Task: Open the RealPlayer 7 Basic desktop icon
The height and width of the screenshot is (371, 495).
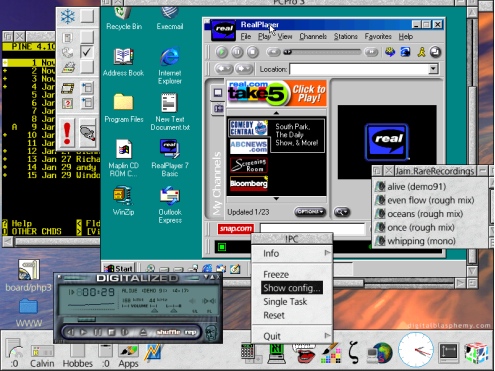Action: tap(170, 159)
